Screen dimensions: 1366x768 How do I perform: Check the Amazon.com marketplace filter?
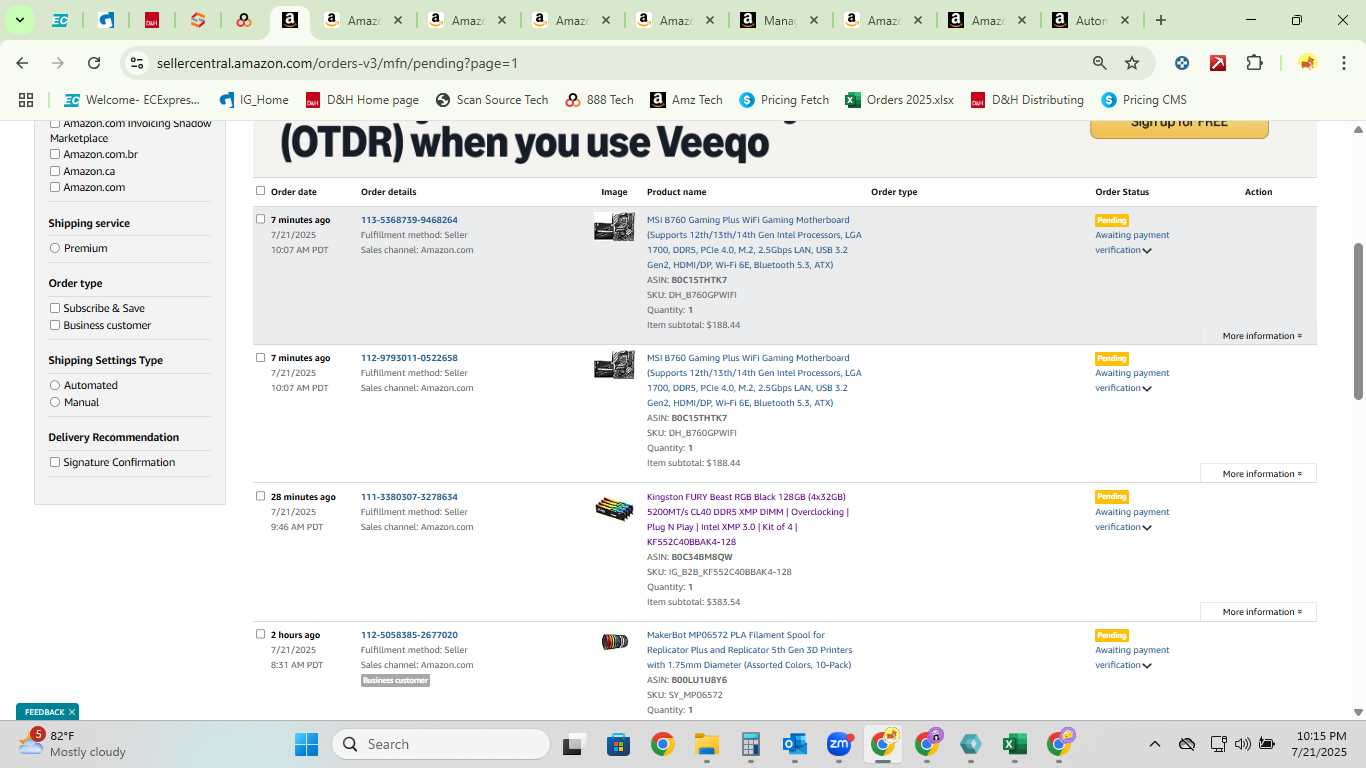point(55,187)
